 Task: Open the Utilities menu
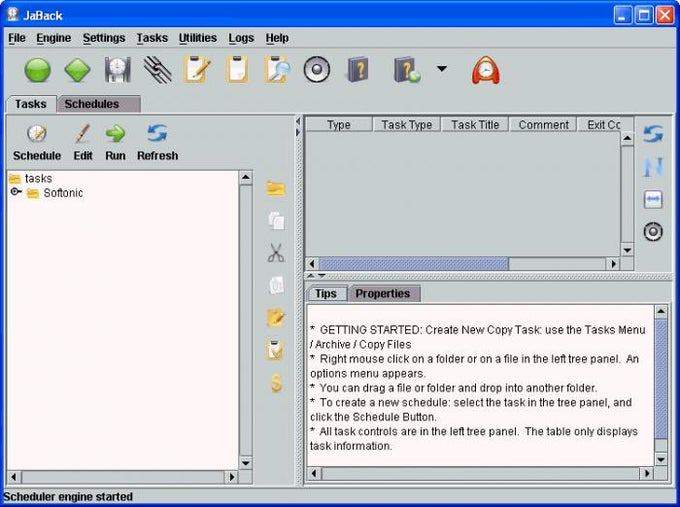[x=197, y=38]
